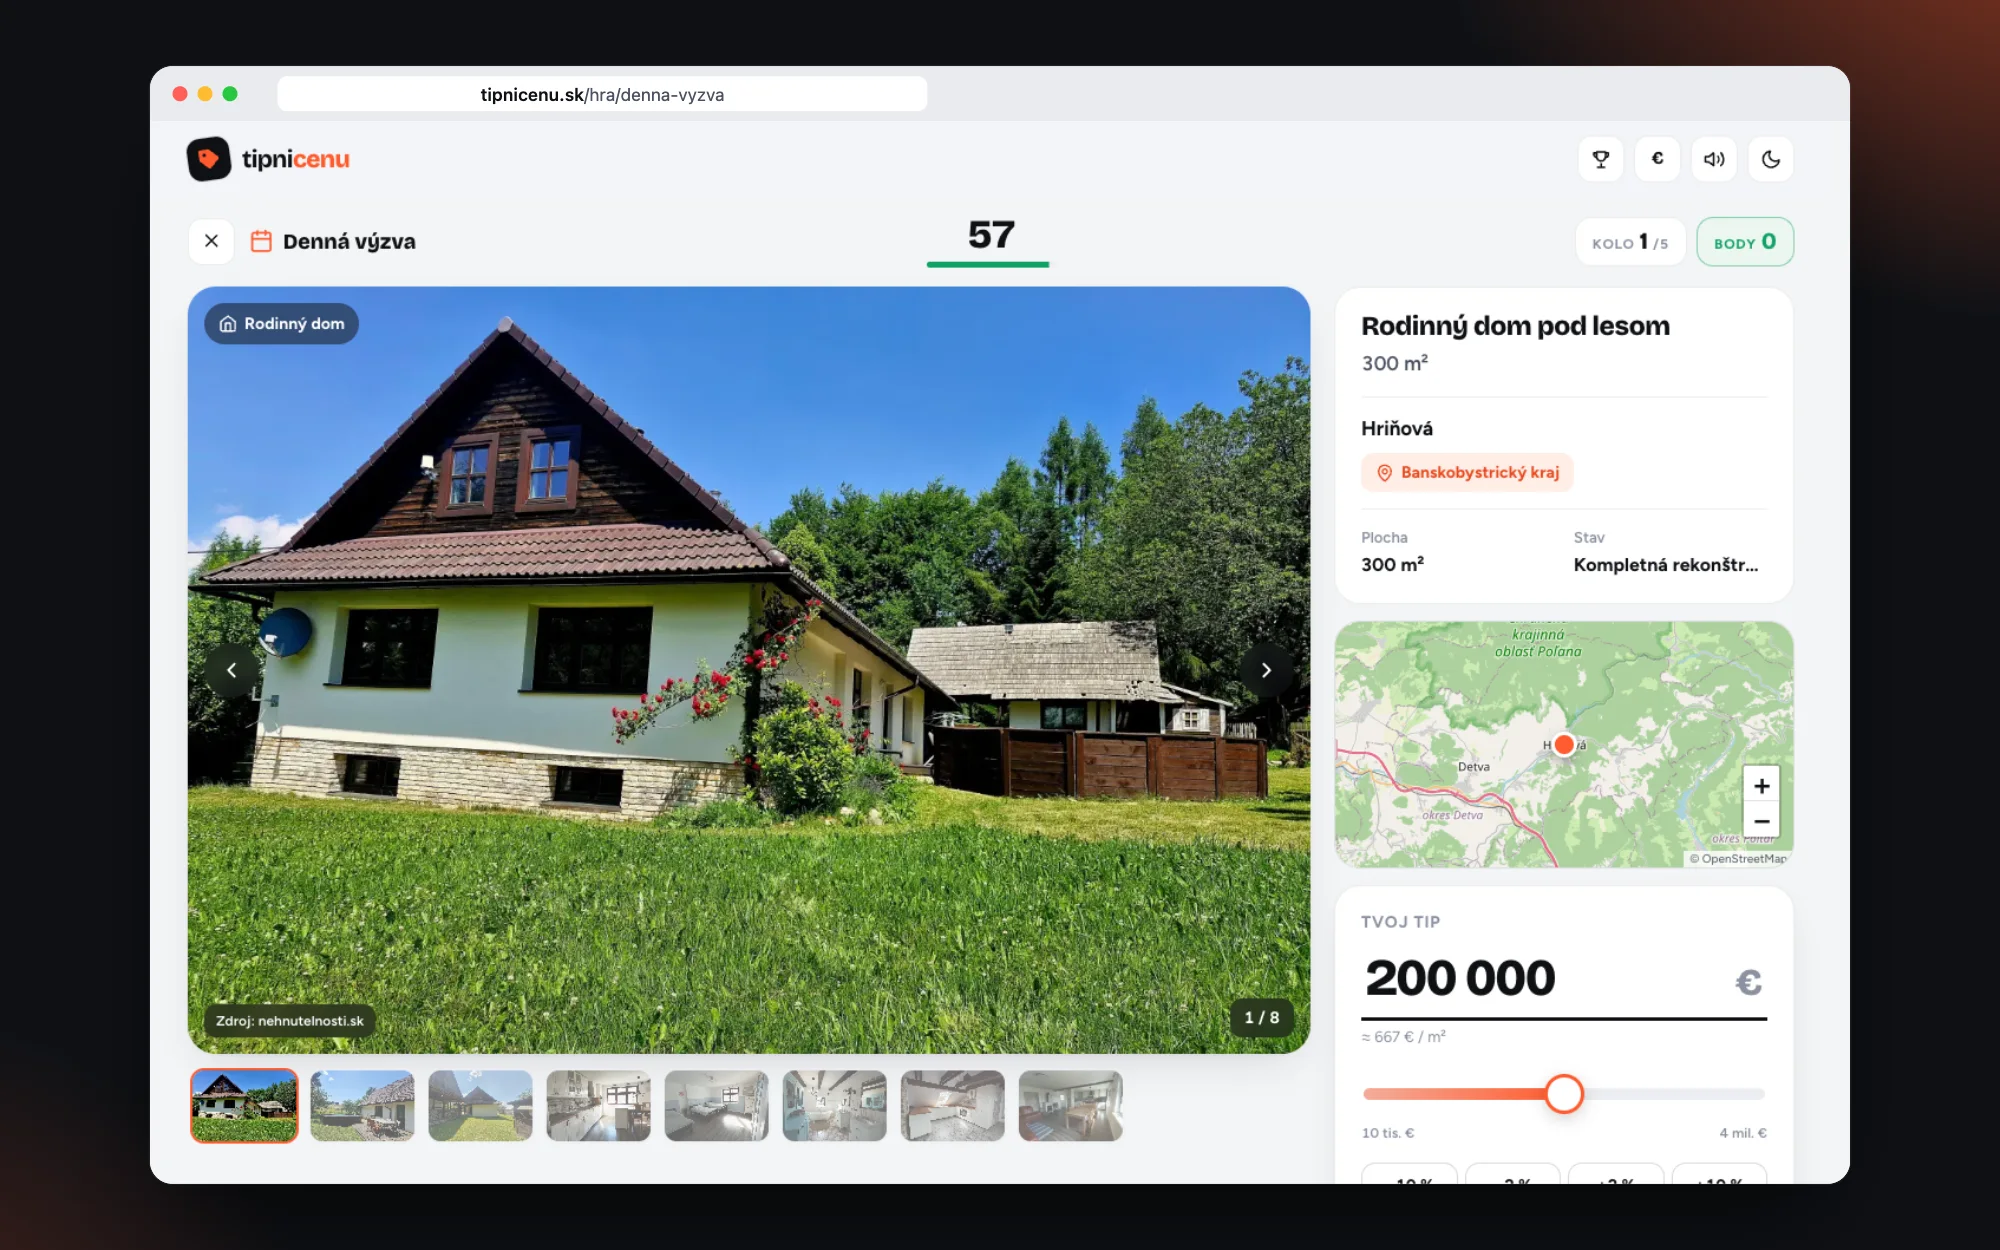Click the price slider handle

click(x=1564, y=1094)
